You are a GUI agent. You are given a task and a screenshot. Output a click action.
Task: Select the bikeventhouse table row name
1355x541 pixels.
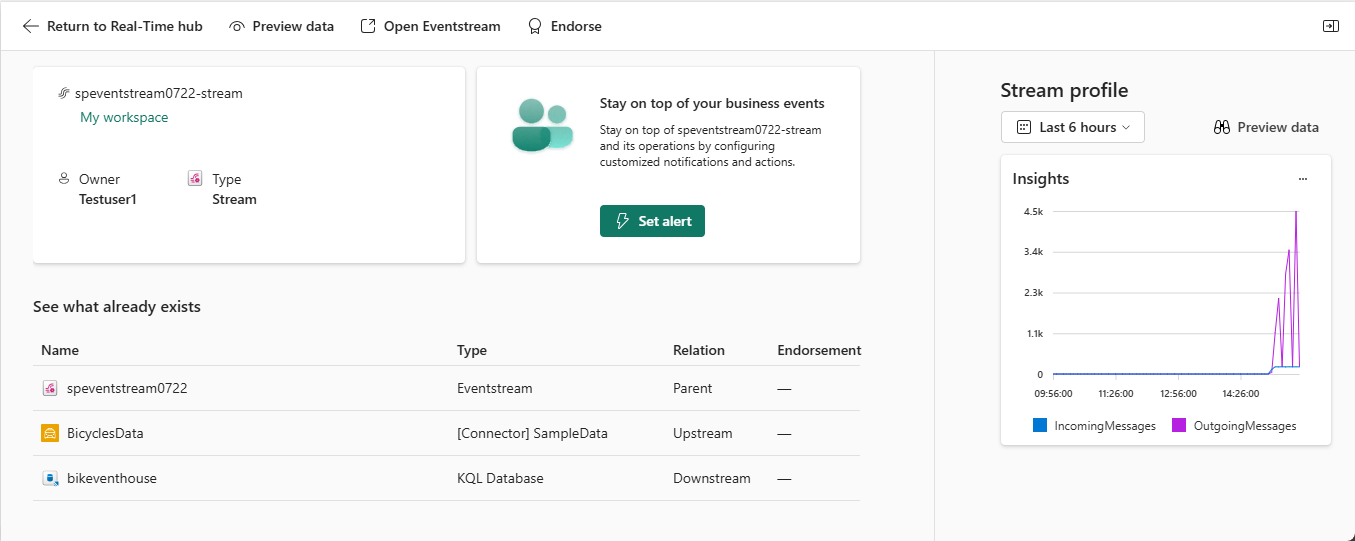pyautogui.click(x=112, y=478)
